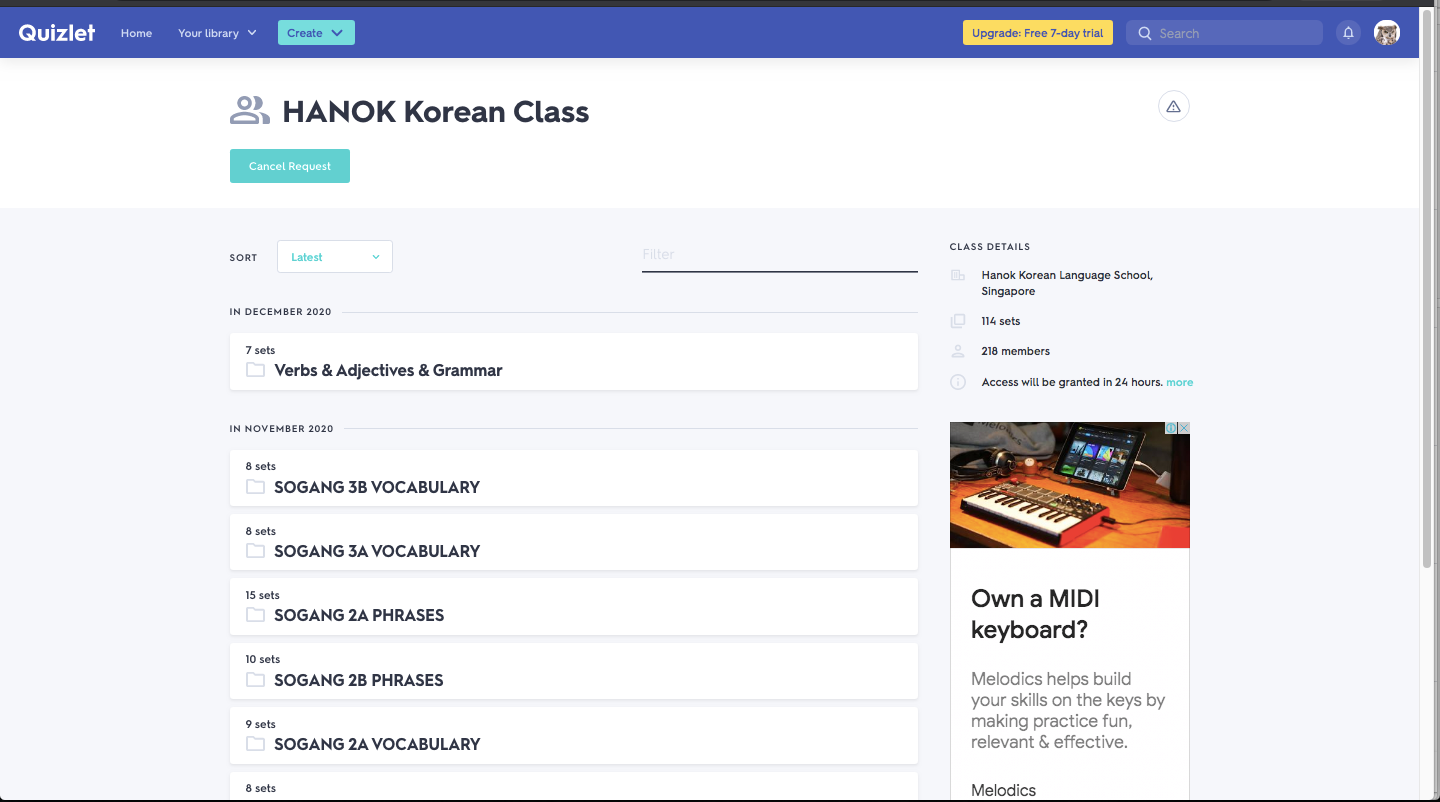Click folder icon for SOGANG 2A PHRASES
This screenshot has height=802, width=1440.
(x=255, y=615)
